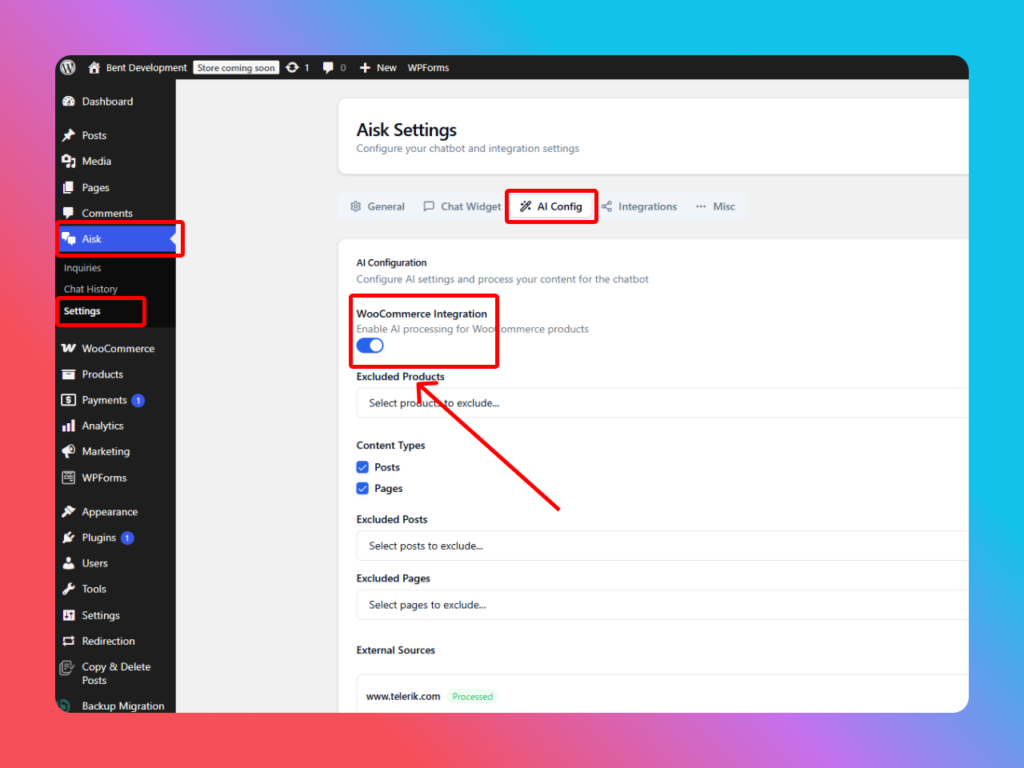Expand the Excluded Pages select field
Image resolution: width=1024 pixels, height=768 pixels.
[660, 605]
